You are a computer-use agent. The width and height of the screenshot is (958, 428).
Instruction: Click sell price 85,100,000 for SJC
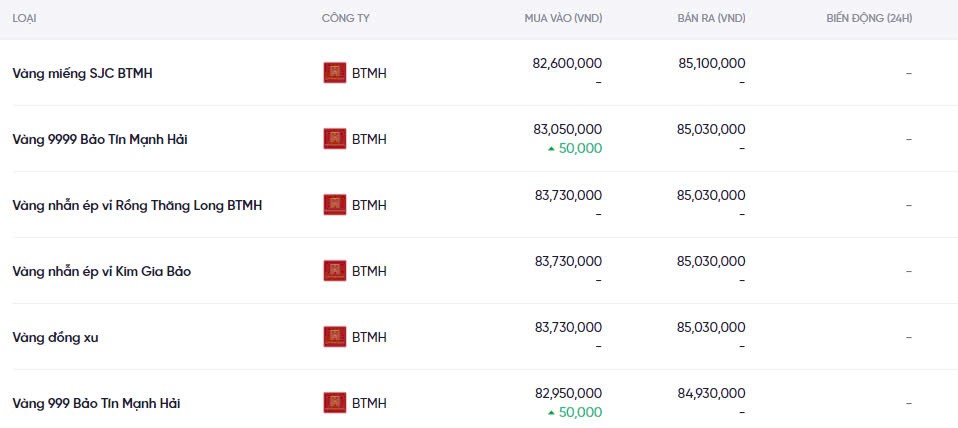[711, 63]
